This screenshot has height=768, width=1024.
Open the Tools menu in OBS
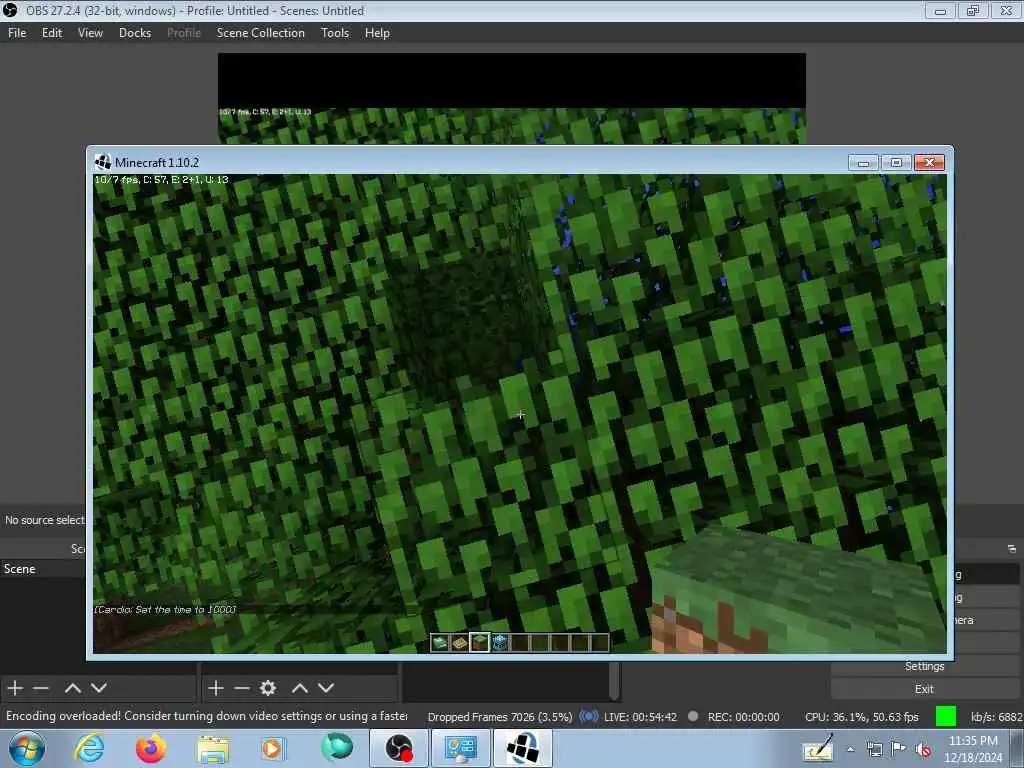(335, 33)
